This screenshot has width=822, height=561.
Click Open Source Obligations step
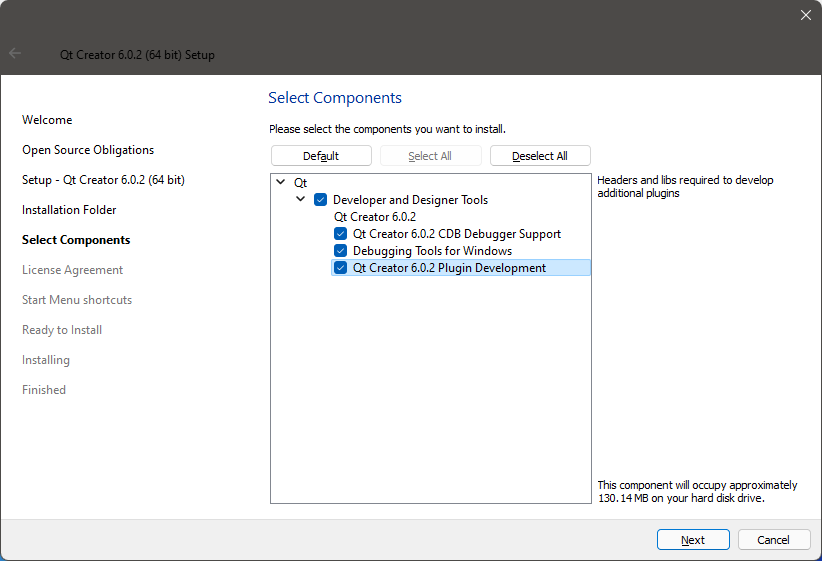(x=88, y=150)
